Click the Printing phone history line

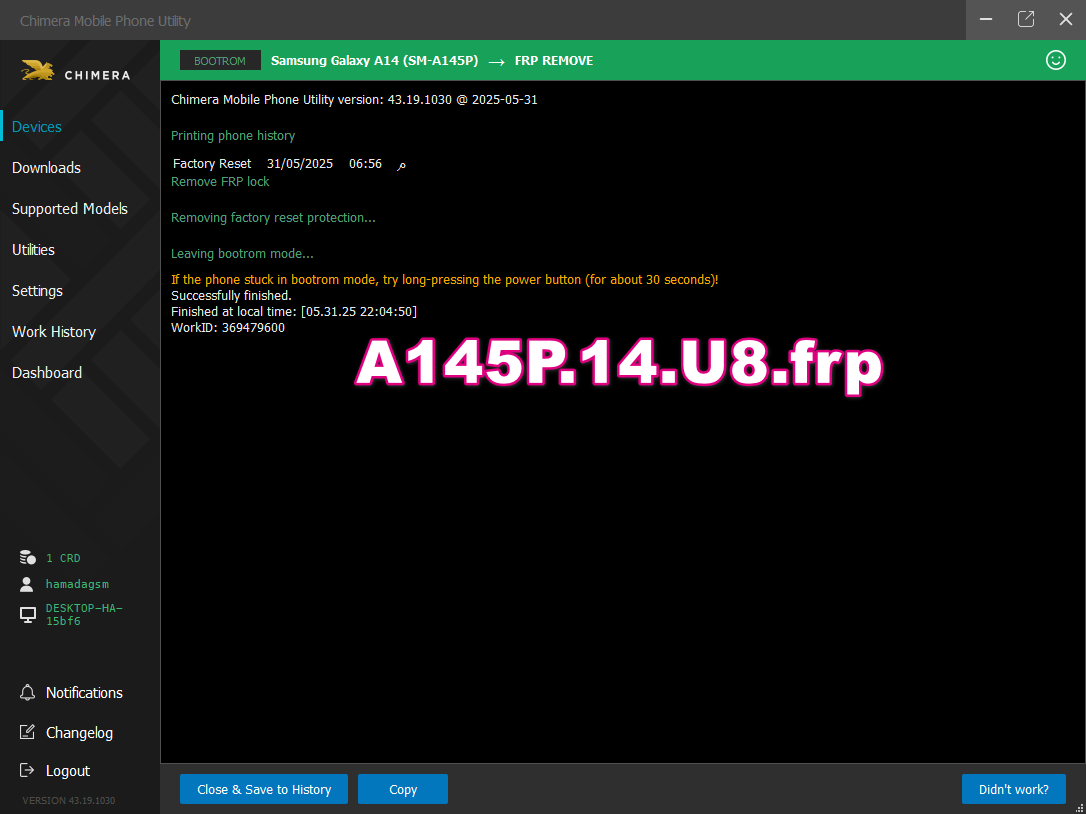[233, 136]
